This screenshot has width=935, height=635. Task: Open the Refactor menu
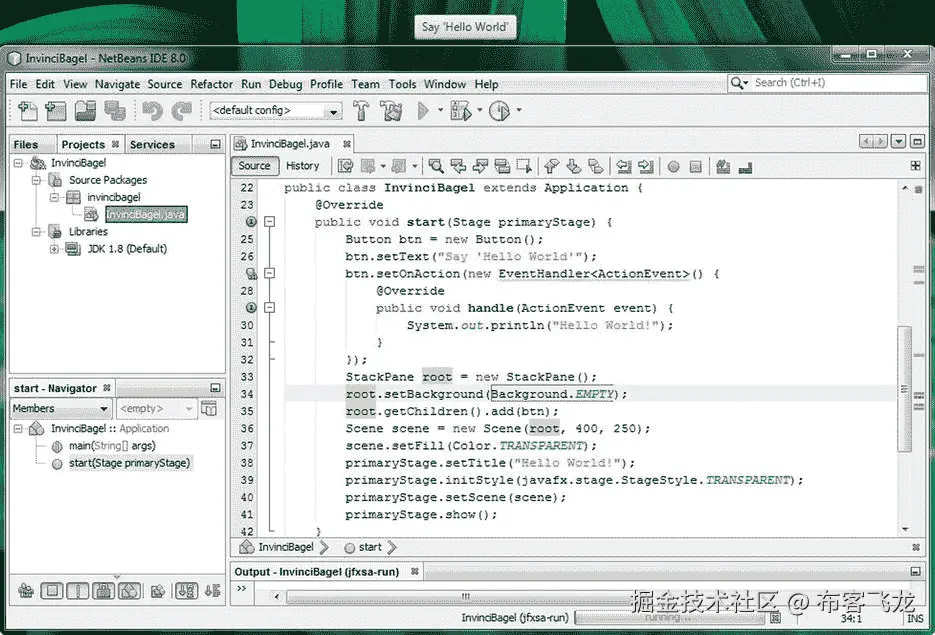pyautogui.click(x=211, y=84)
